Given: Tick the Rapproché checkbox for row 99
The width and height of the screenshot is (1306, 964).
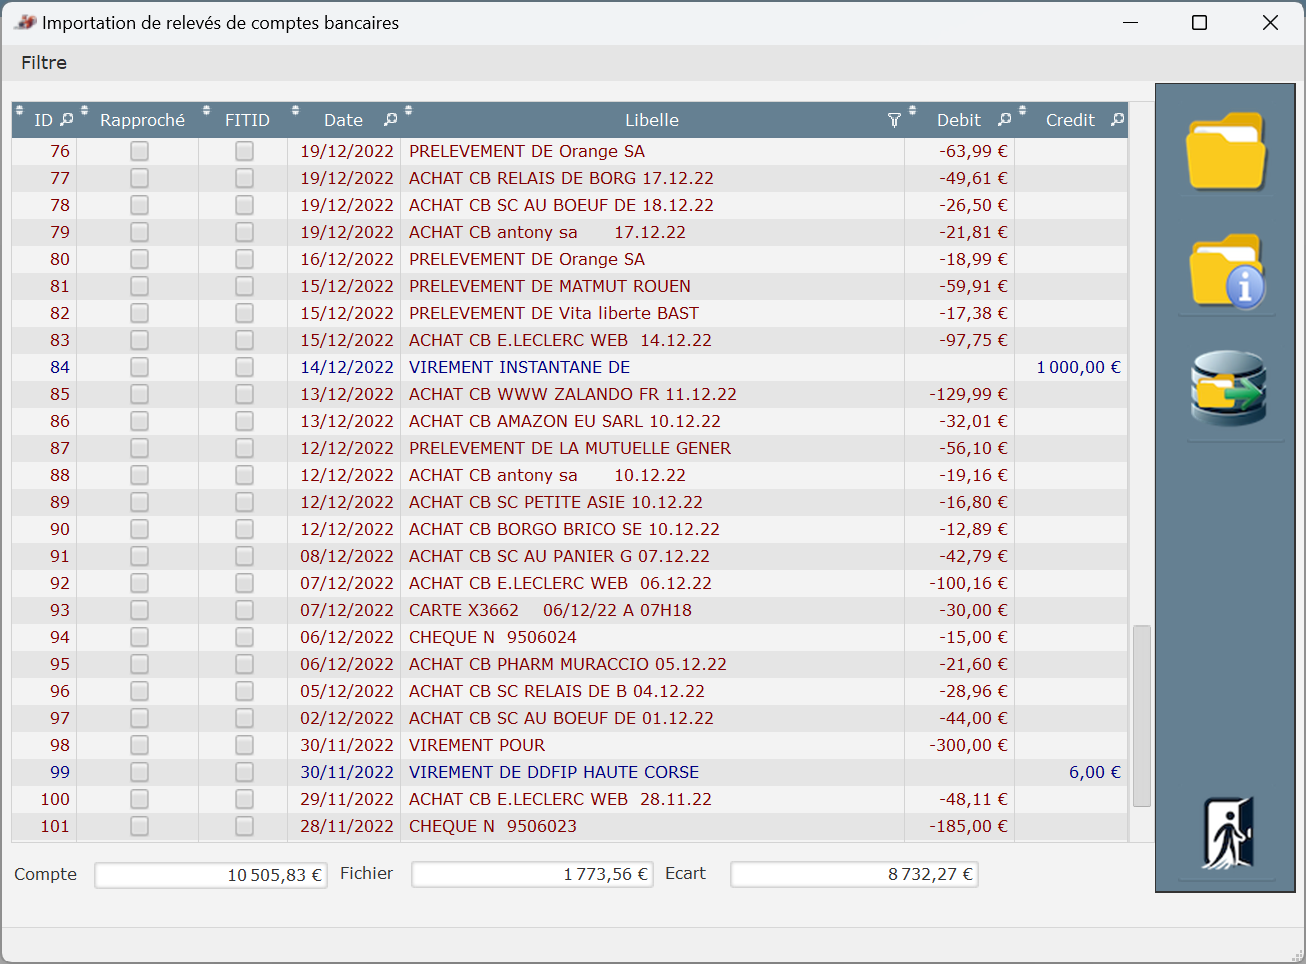Looking at the screenshot, I should [139, 772].
